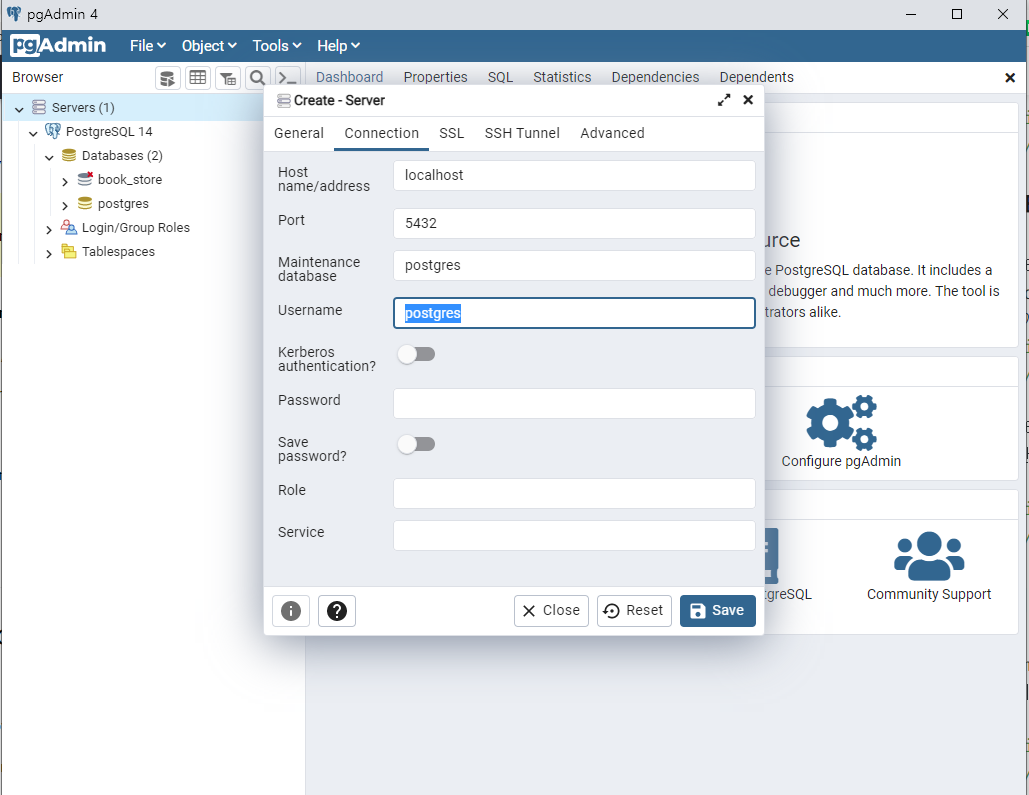Select the 'Servers (1)' tree label

pyautogui.click(x=83, y=108)
